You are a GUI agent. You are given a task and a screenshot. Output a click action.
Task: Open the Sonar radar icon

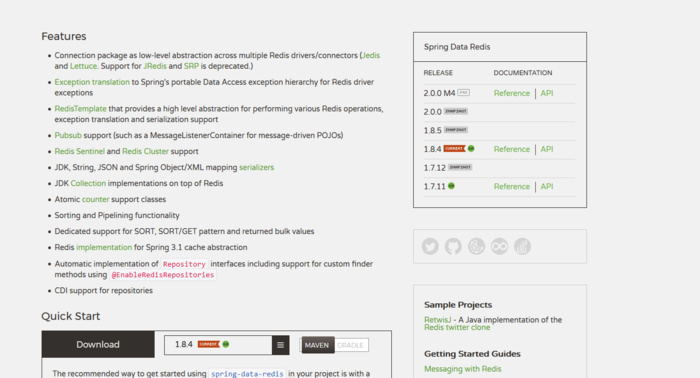click(476, 246)
